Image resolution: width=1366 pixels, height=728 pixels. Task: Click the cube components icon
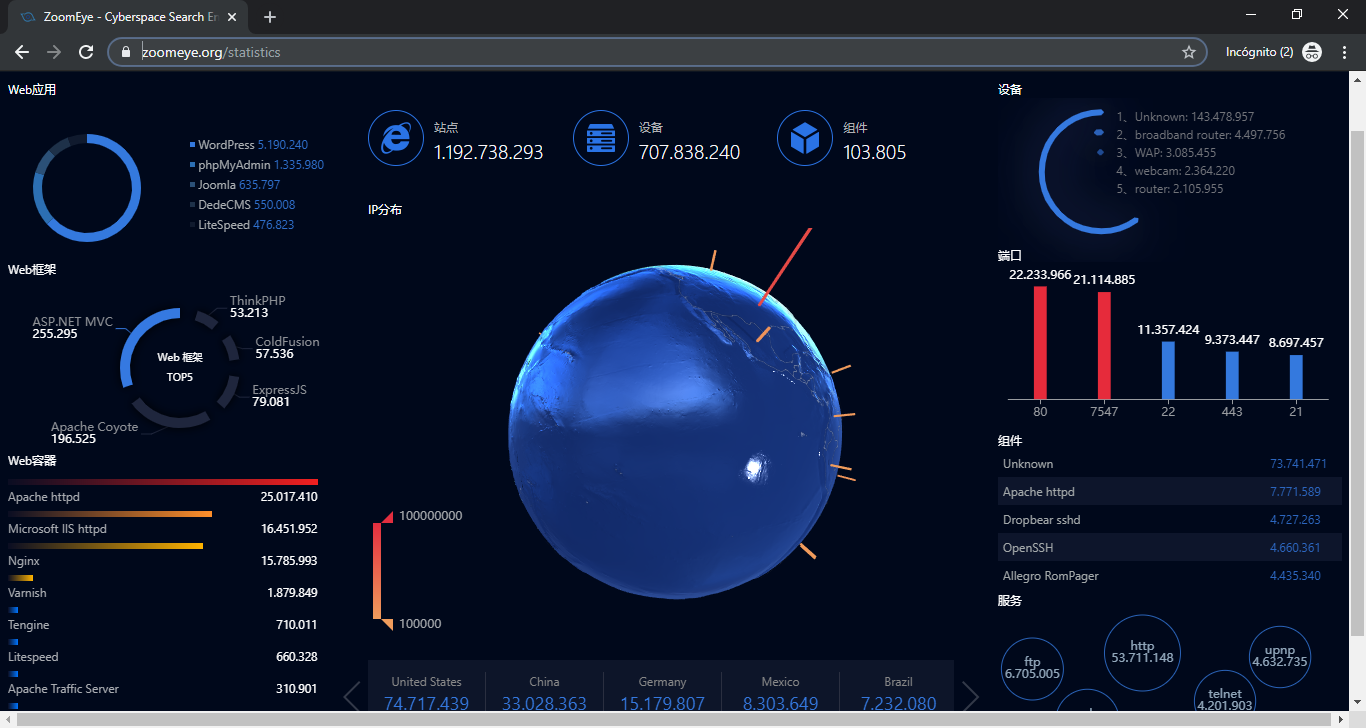point(805,138)
